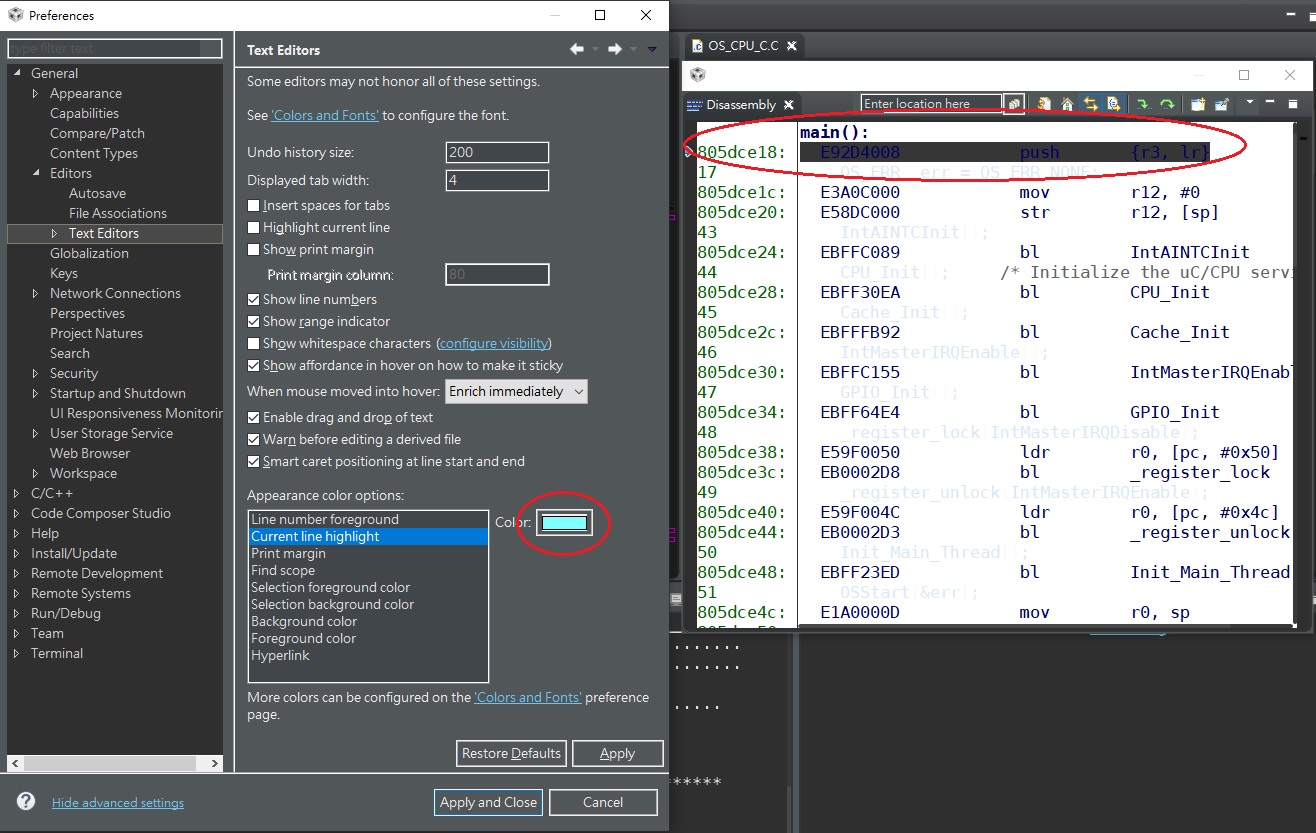This screenshot has height=833, width=1316.
Task: Open the Preferences view menu triangle
Action: coord(652,49)
